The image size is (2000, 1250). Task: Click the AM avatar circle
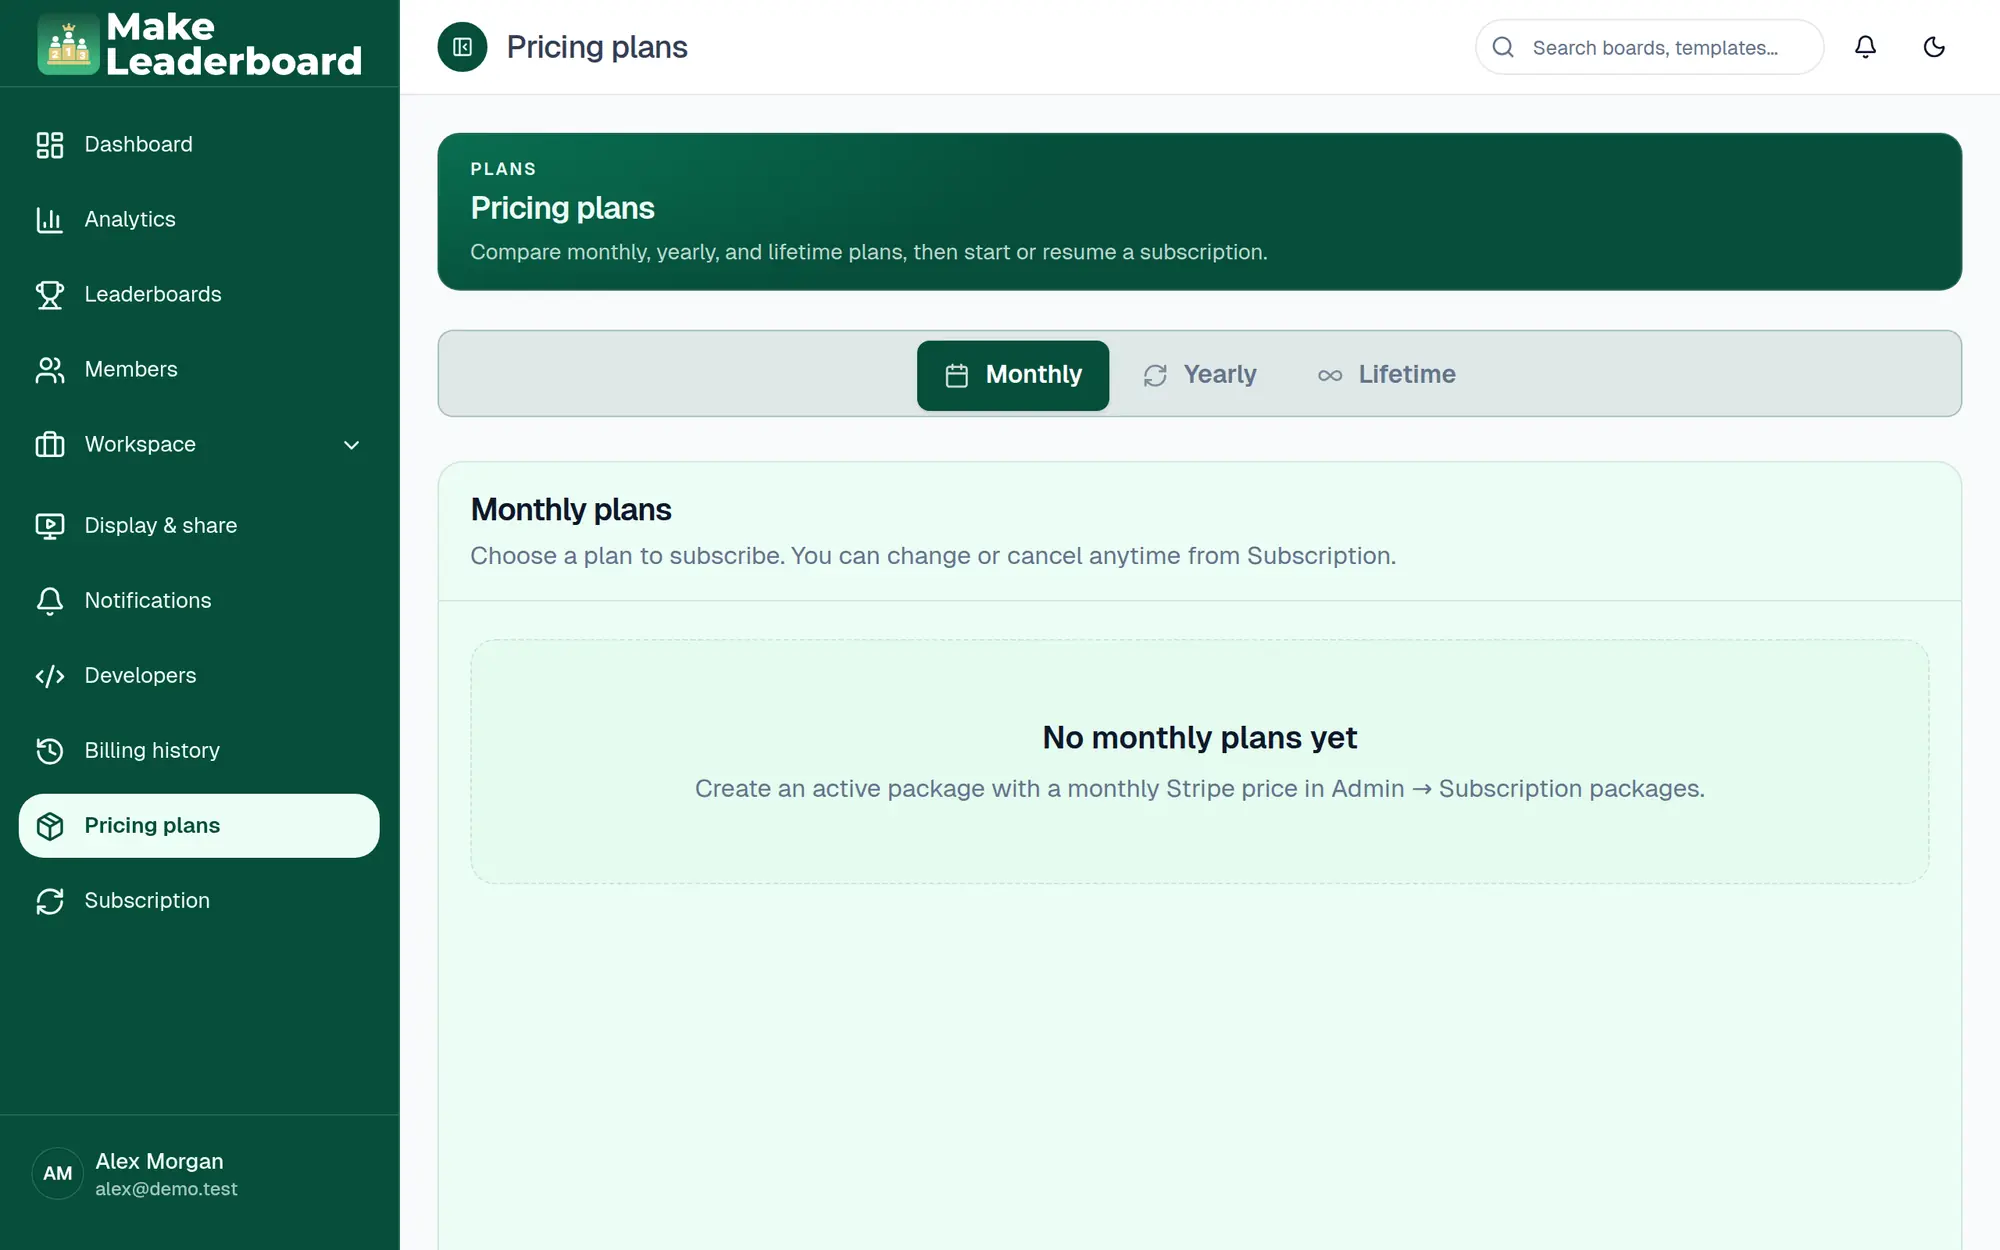pos(57,1173)
